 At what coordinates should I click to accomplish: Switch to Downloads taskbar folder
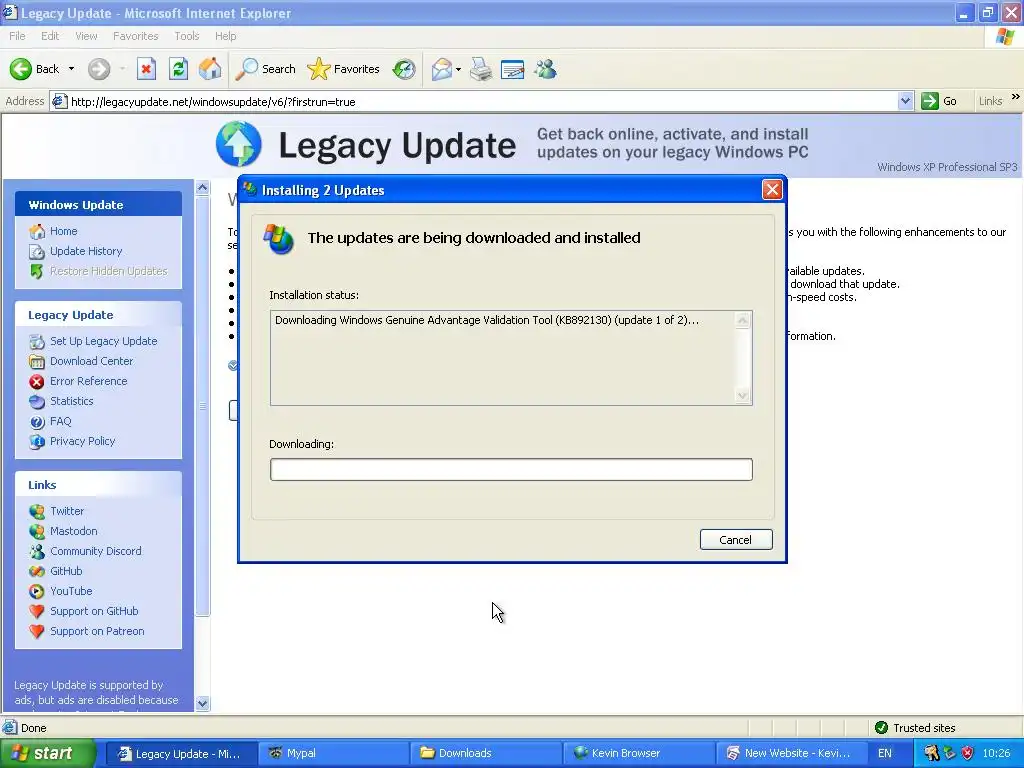point(485,753)
